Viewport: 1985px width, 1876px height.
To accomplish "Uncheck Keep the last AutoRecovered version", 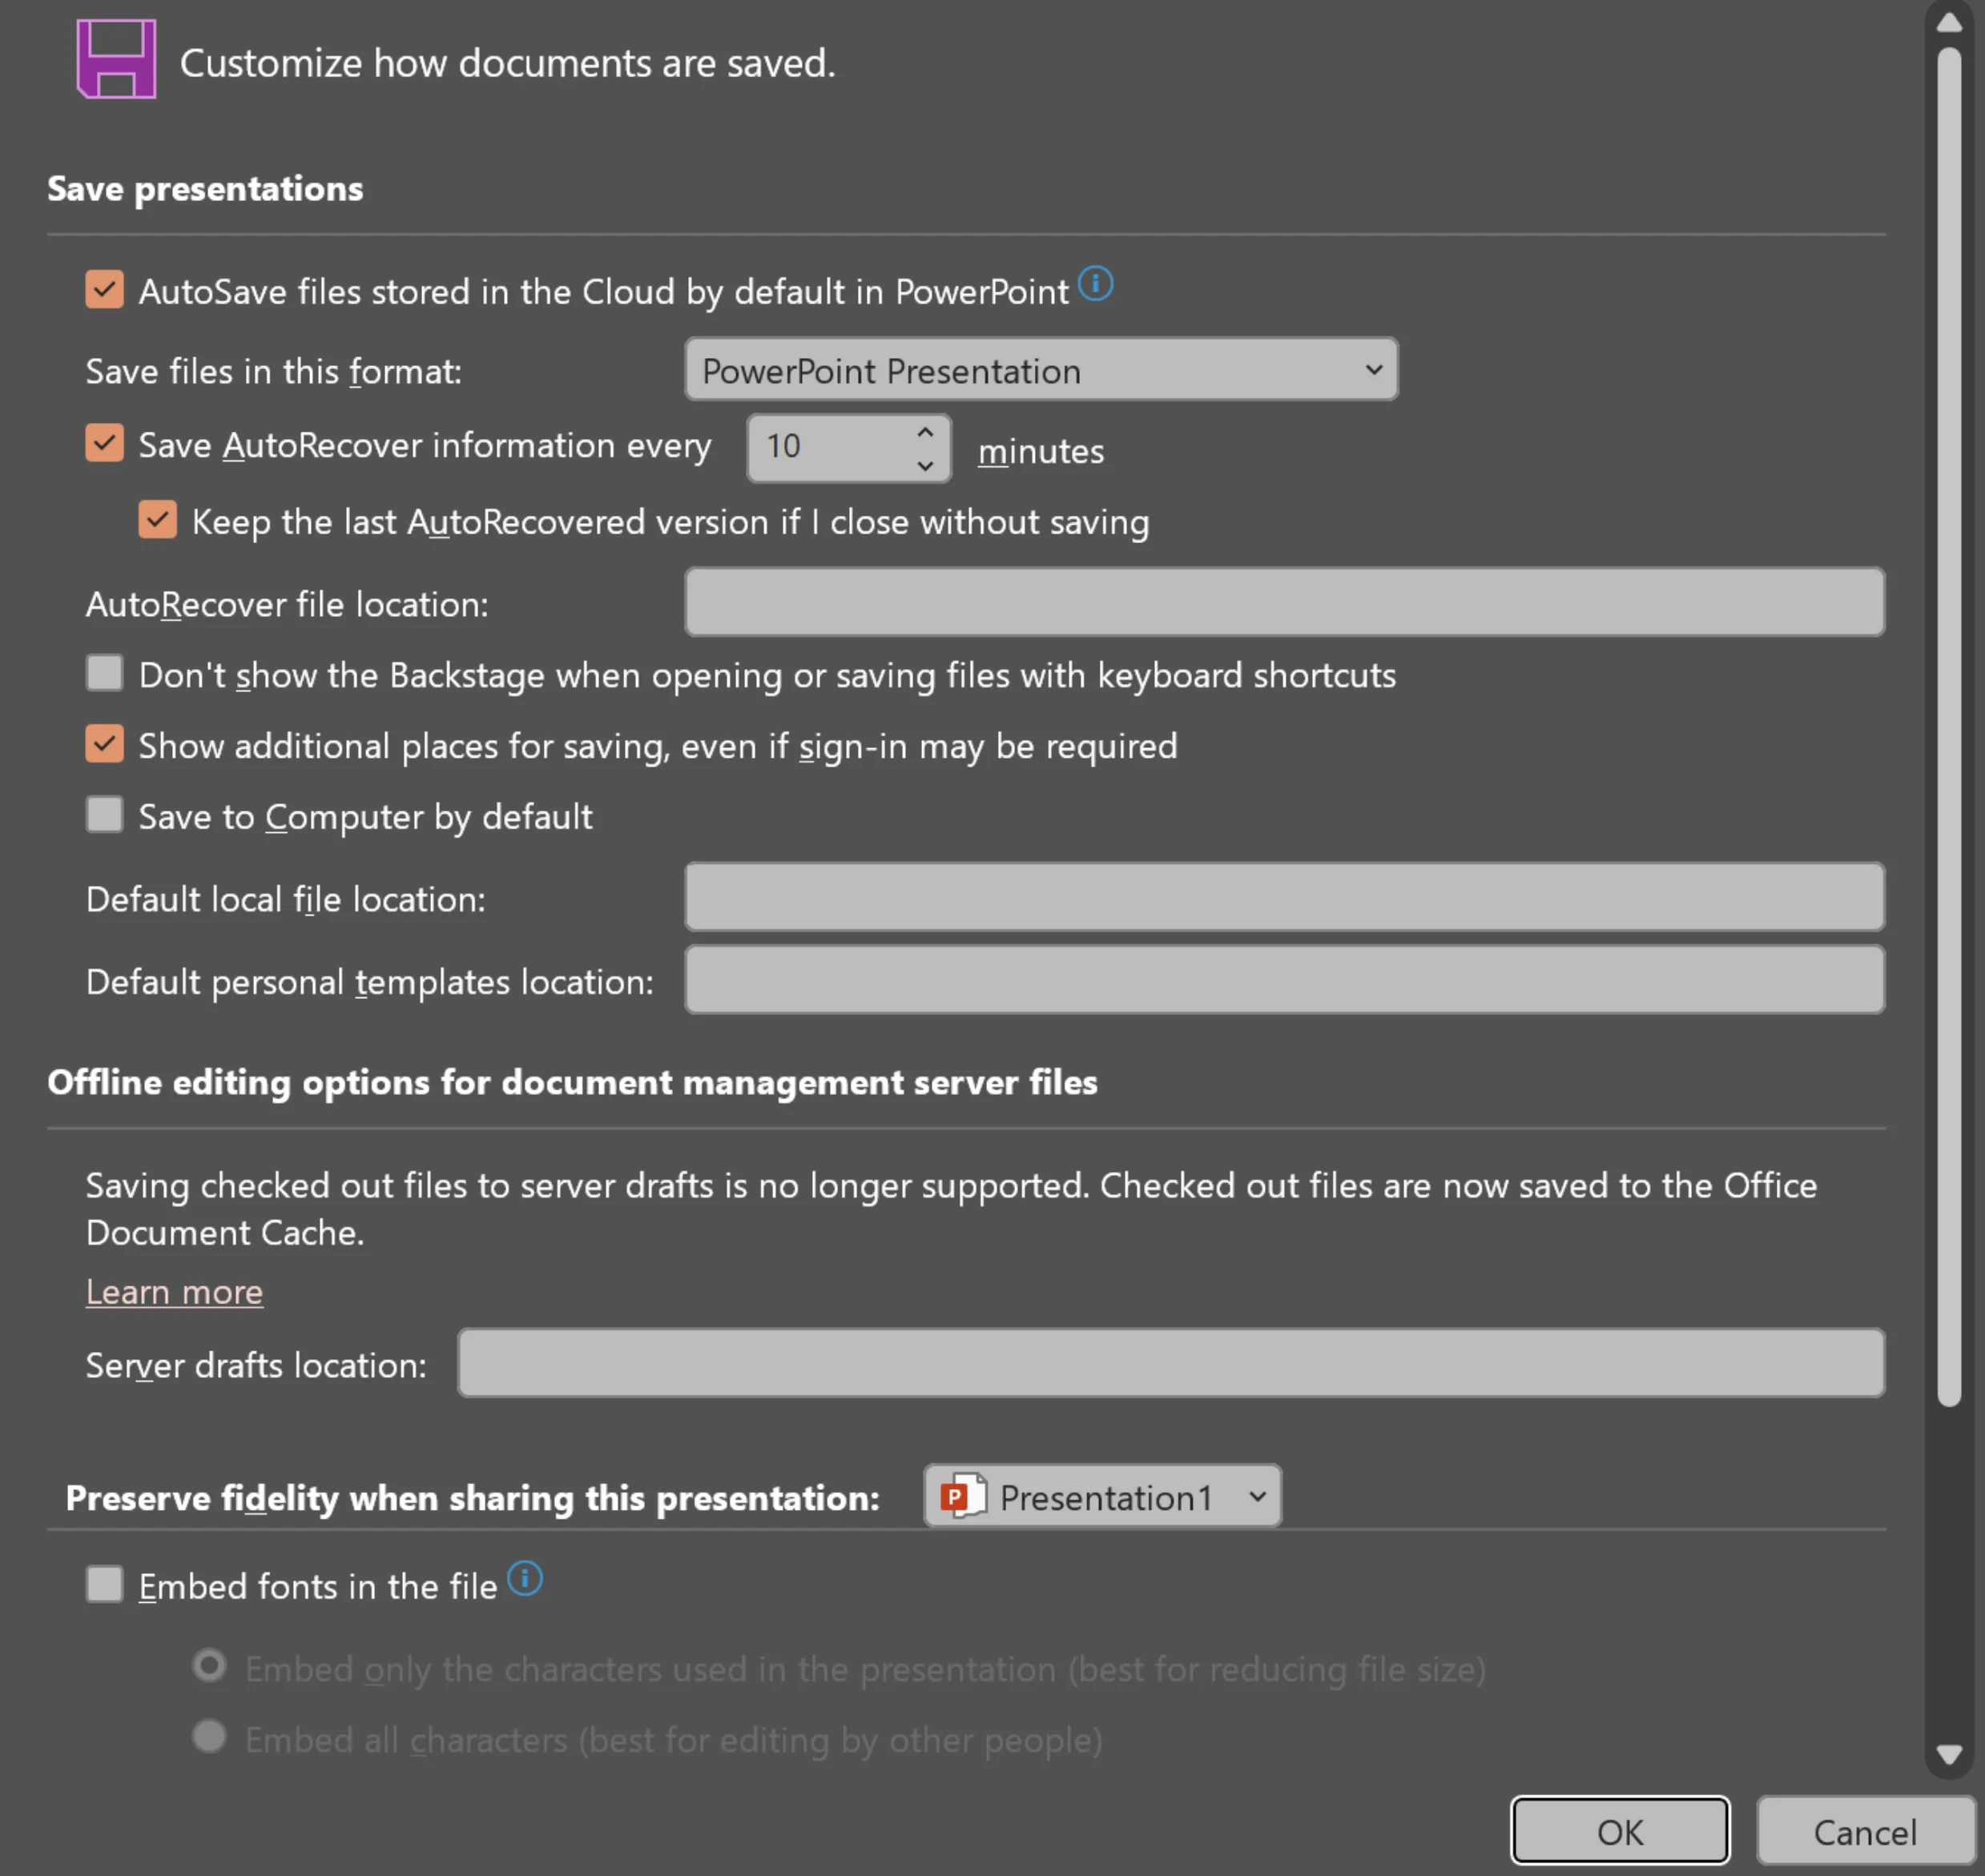I will click(x=158, y=520).
